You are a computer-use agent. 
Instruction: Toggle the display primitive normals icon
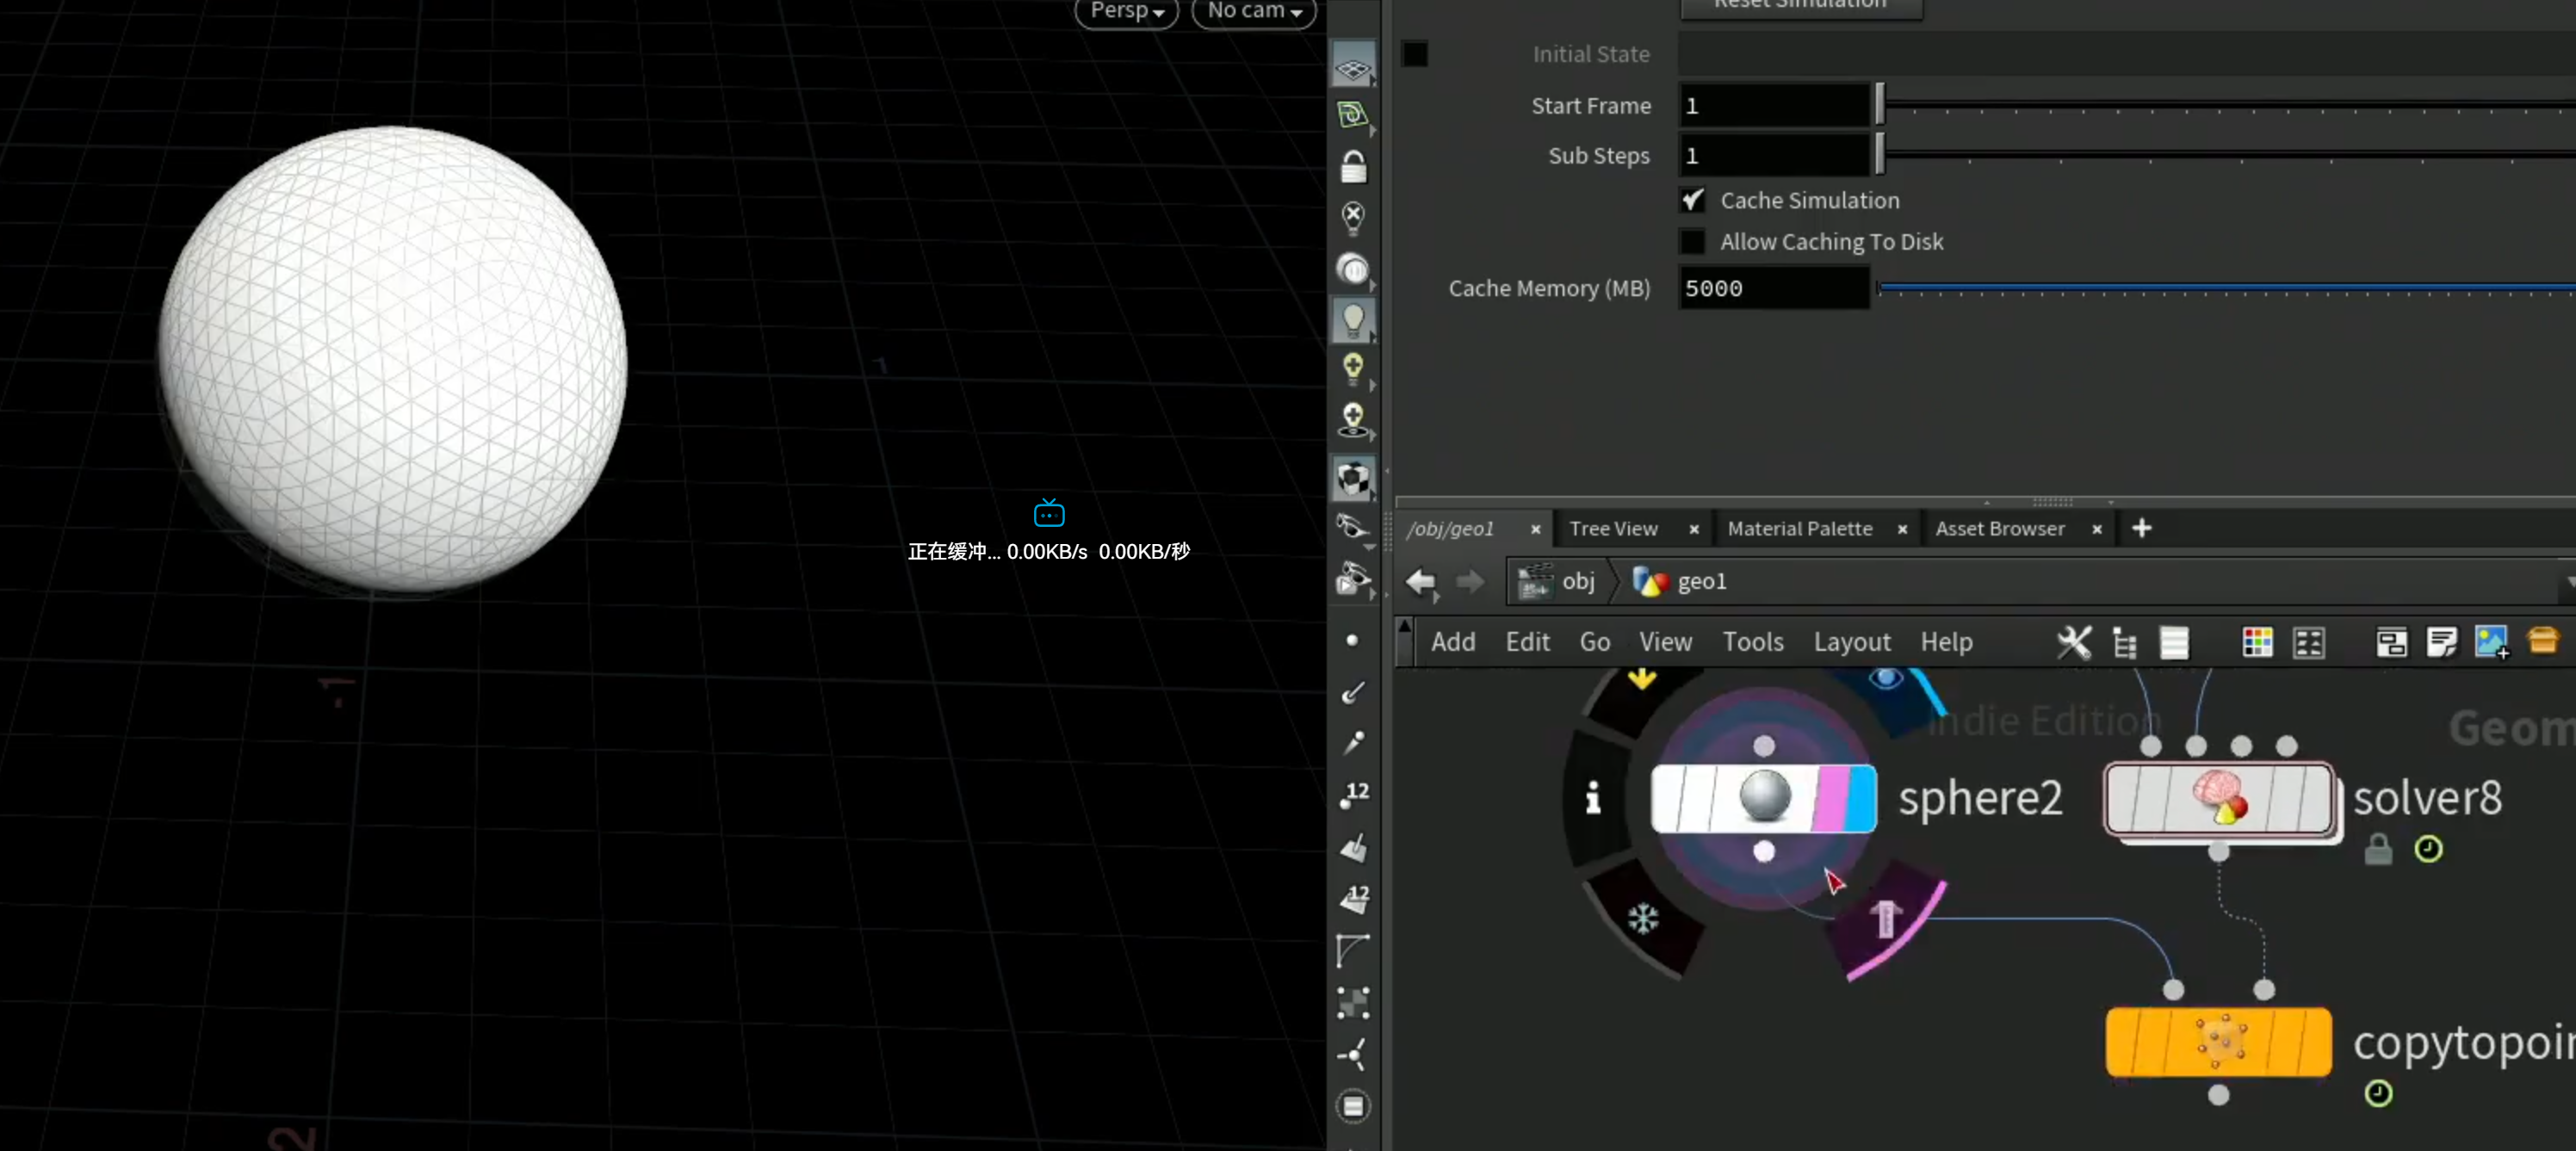(x=1353, y=848)
